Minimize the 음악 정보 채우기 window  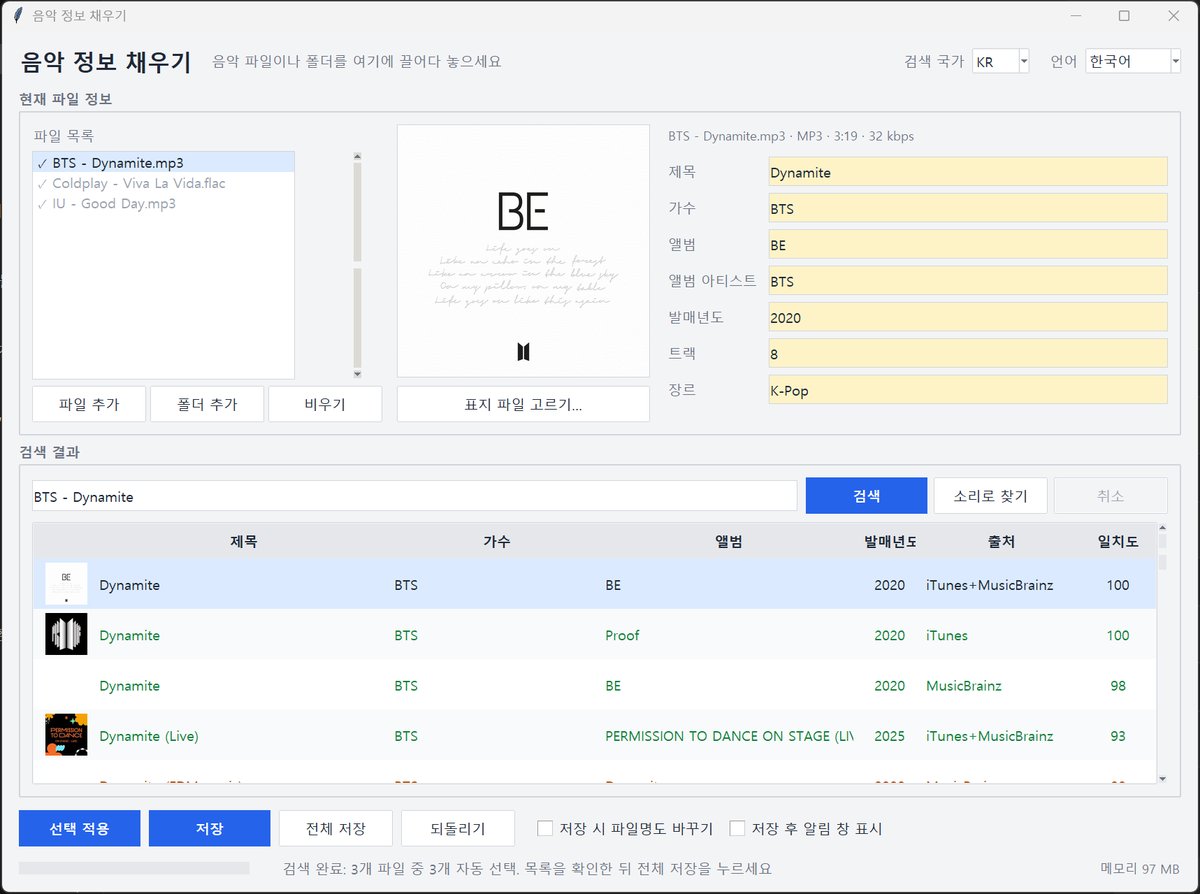pyautogui.click(x=1077, y=16)
